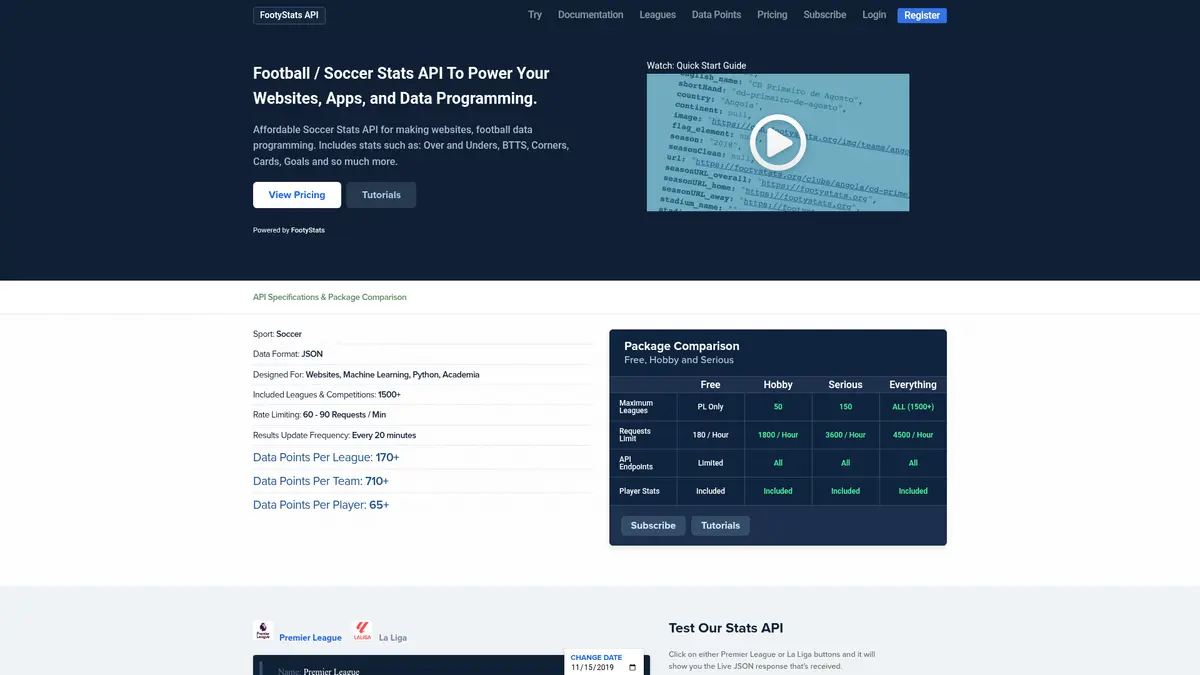
Task: Play the Quick Start Guide video
Action: [778, 143]
